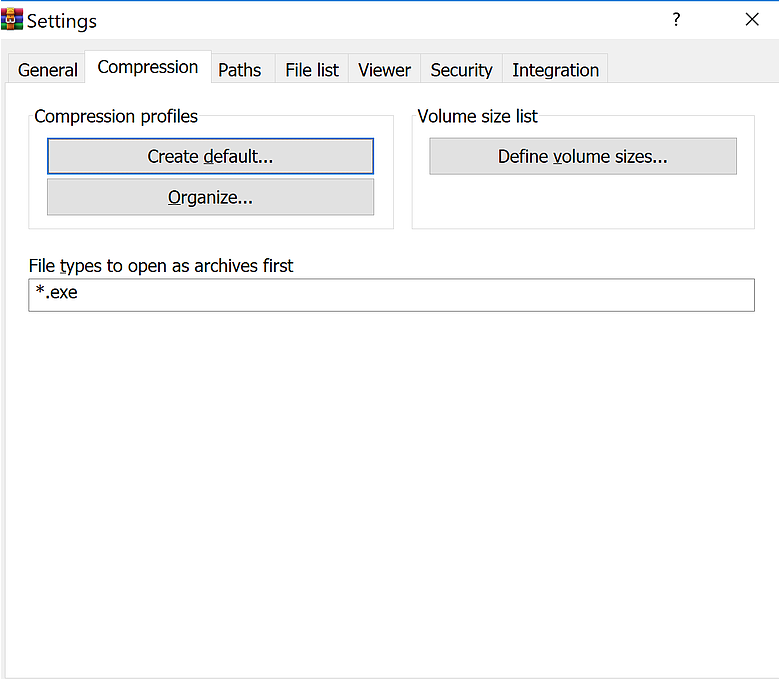The height and width of the screenshot is (679, 779).
Task: Select the Compression tab
Action: point(148,67)
